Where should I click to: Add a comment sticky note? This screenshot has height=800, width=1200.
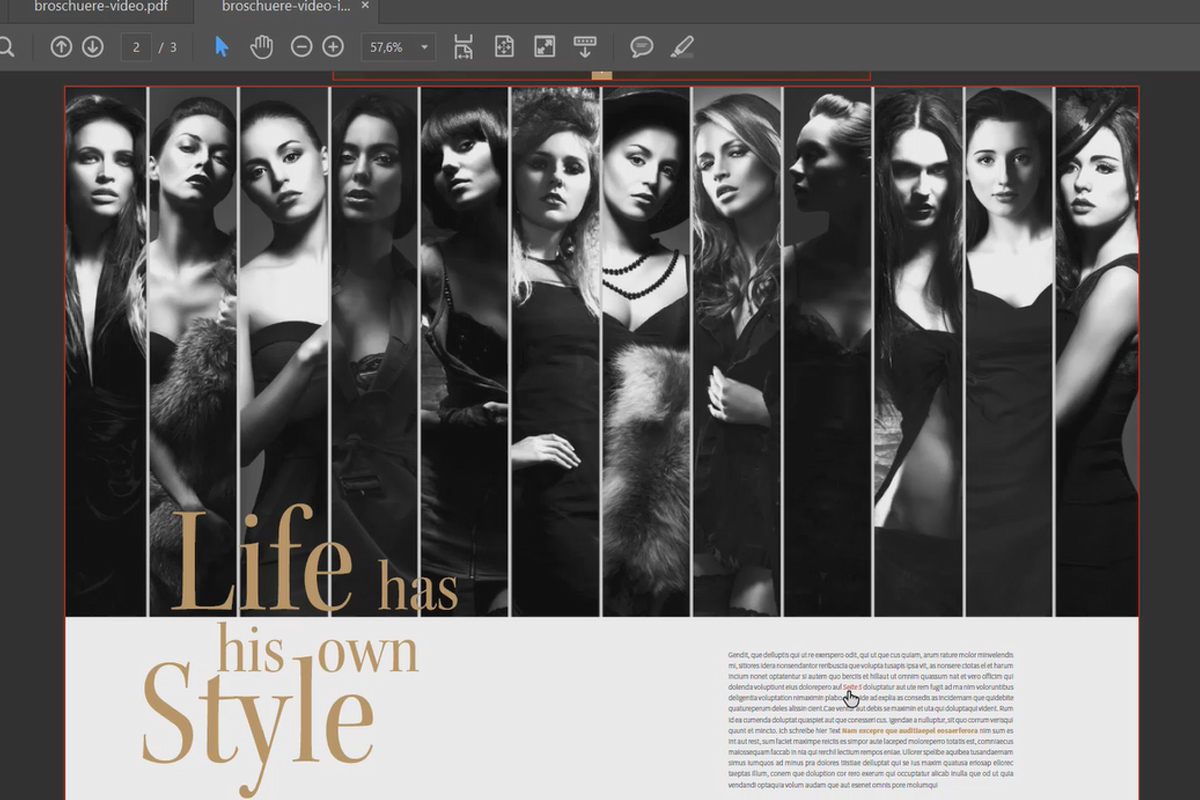pos(642,47)
